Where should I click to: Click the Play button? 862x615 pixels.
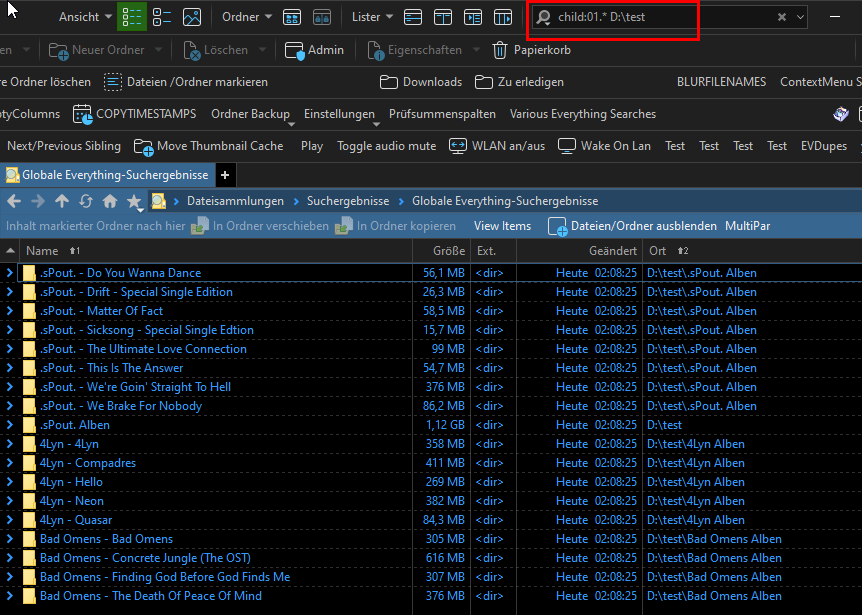point(312,146)
